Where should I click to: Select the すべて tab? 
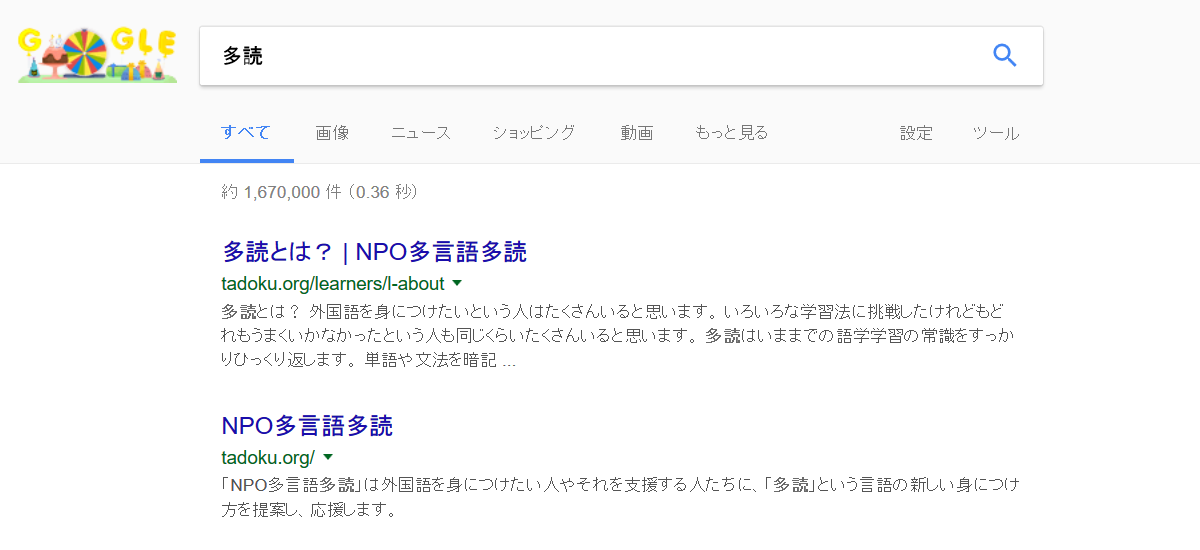[x=246, y=133]
